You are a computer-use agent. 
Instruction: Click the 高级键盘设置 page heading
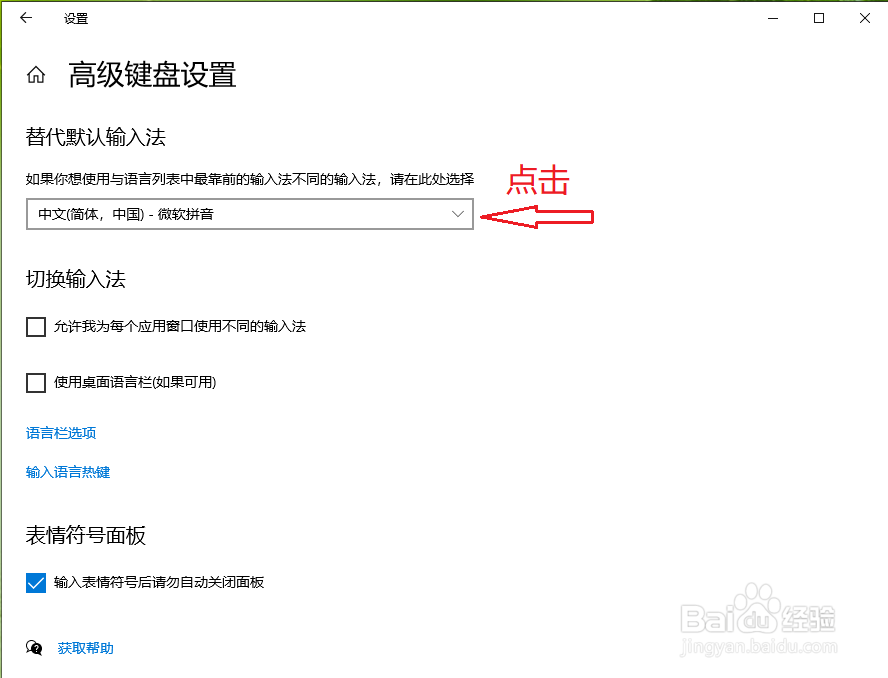pos(152,75)
